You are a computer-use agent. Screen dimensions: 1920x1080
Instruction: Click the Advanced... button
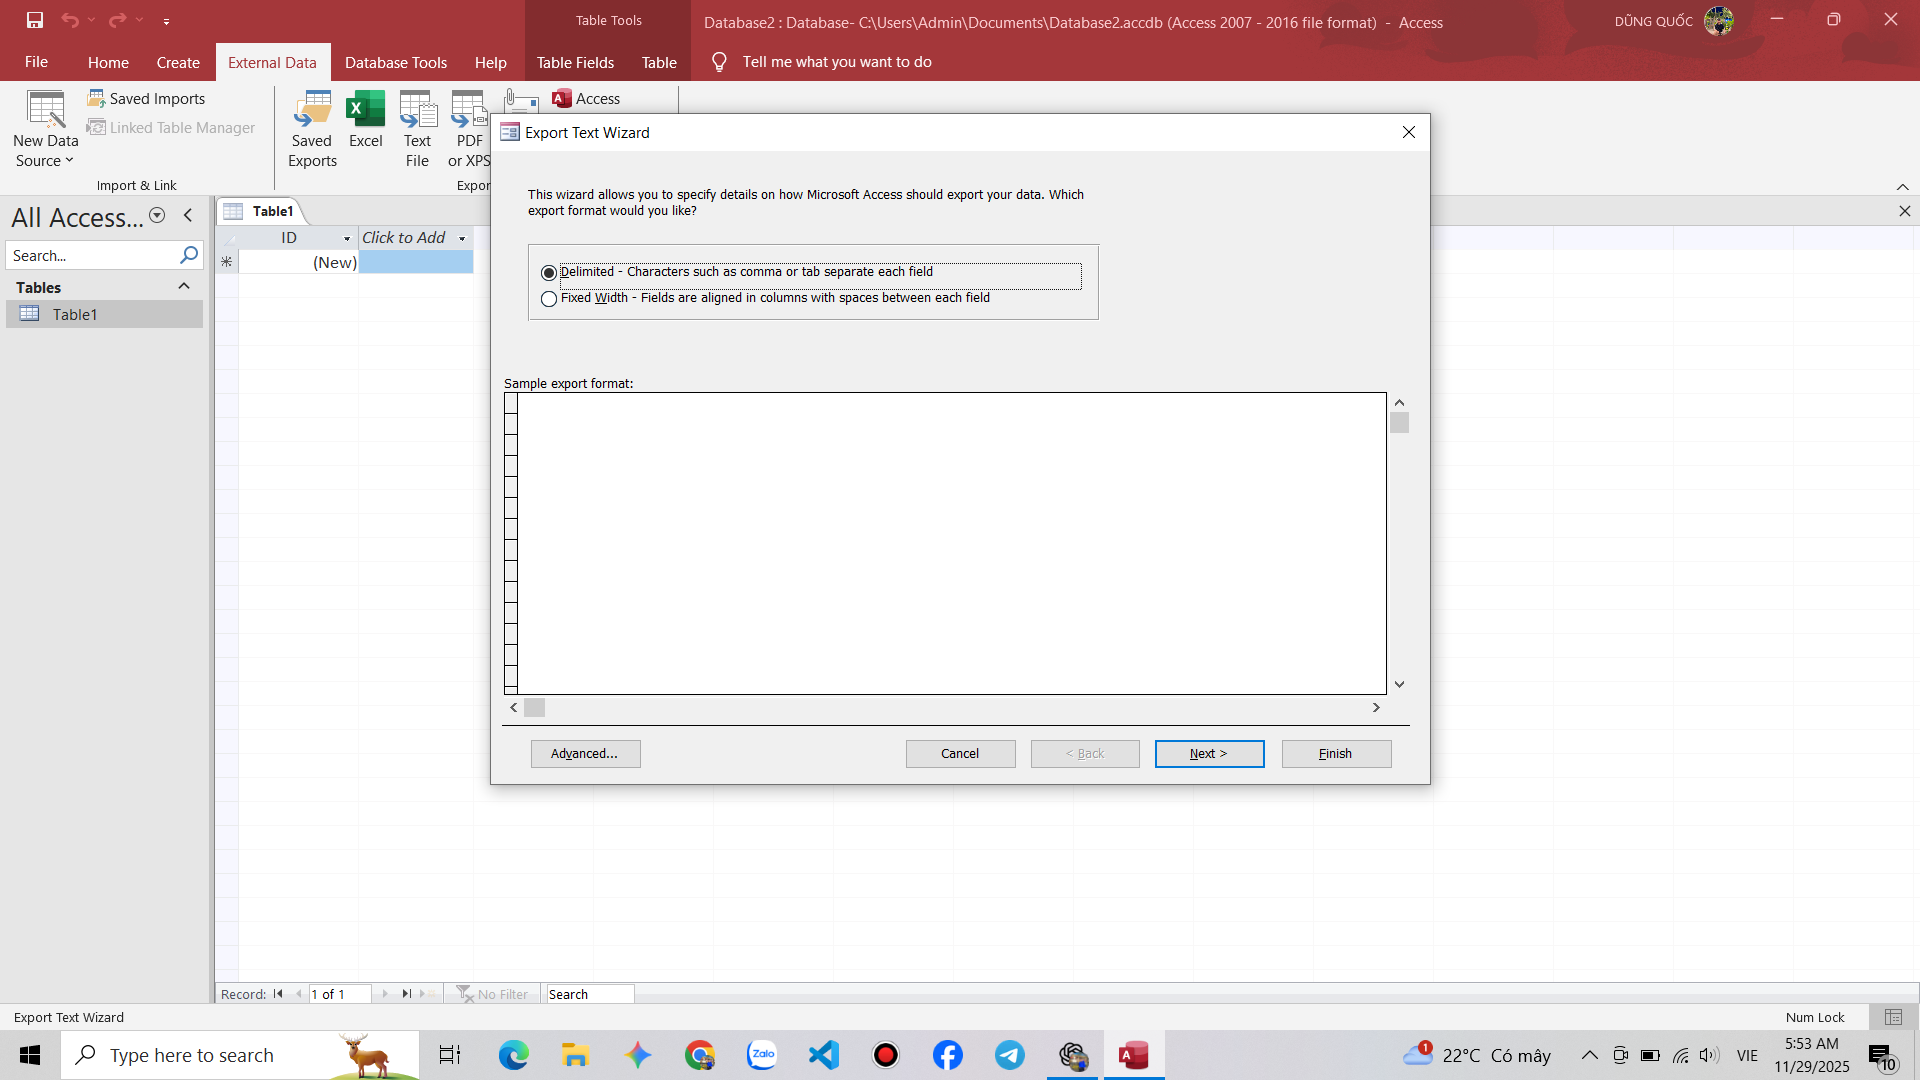click(x=585, y=754)
